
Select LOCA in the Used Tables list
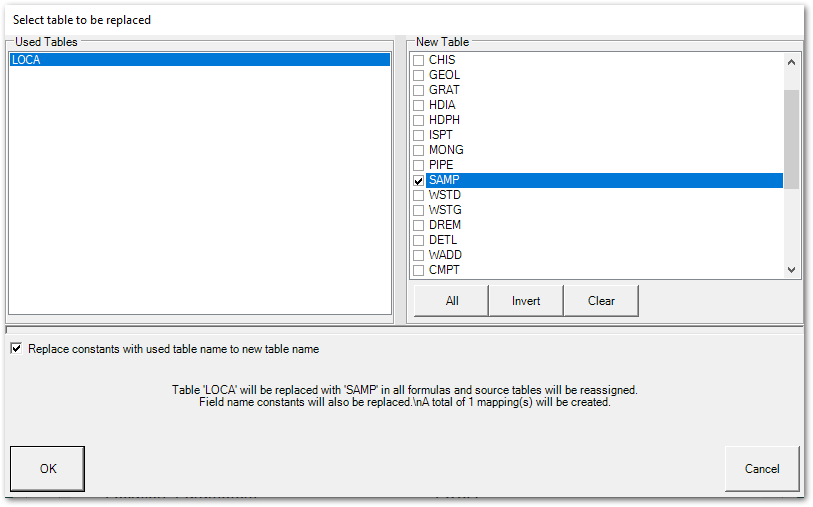200,60
